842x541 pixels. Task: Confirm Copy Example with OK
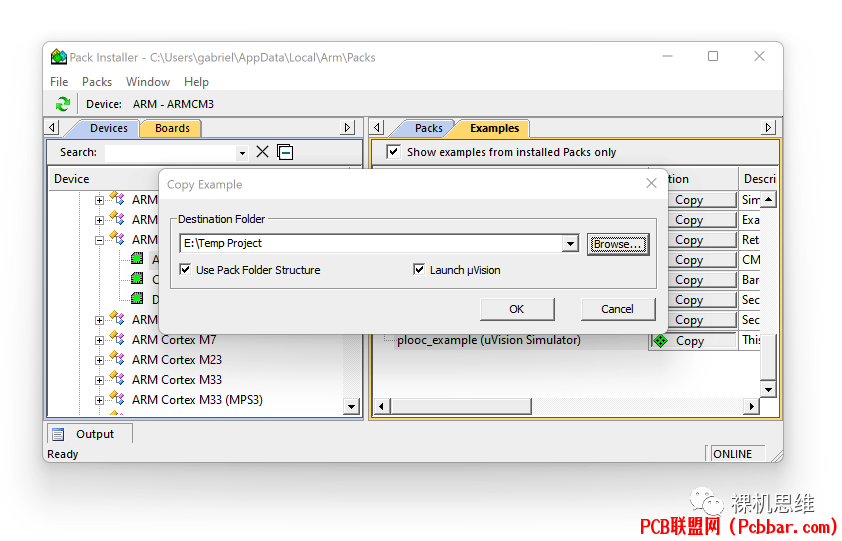click(x=517, y=309)
